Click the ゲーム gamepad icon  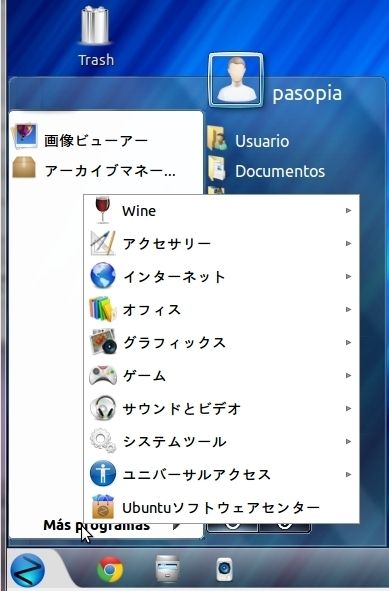(103, 375)
